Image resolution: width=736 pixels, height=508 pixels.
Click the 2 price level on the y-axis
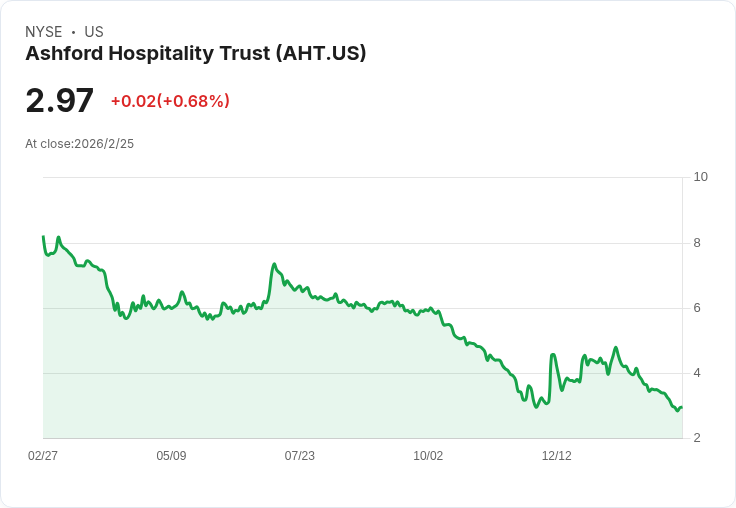coord(697,438)
